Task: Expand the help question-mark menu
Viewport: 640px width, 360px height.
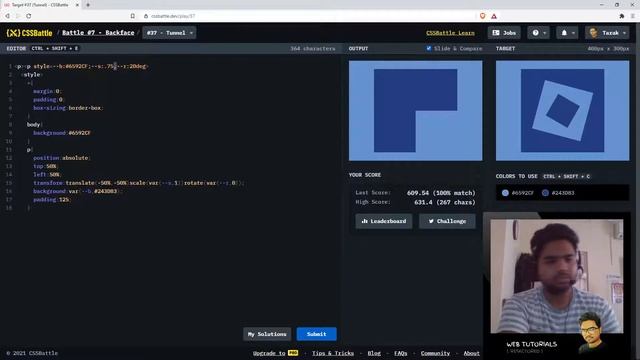Action: tap(538, 33)
